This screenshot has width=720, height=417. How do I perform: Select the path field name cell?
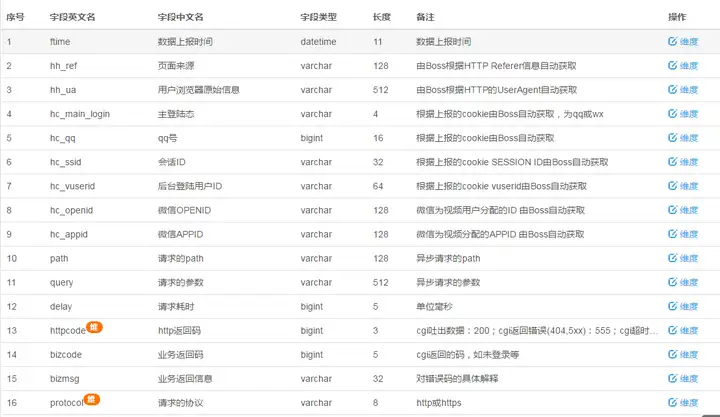point(59,259)
